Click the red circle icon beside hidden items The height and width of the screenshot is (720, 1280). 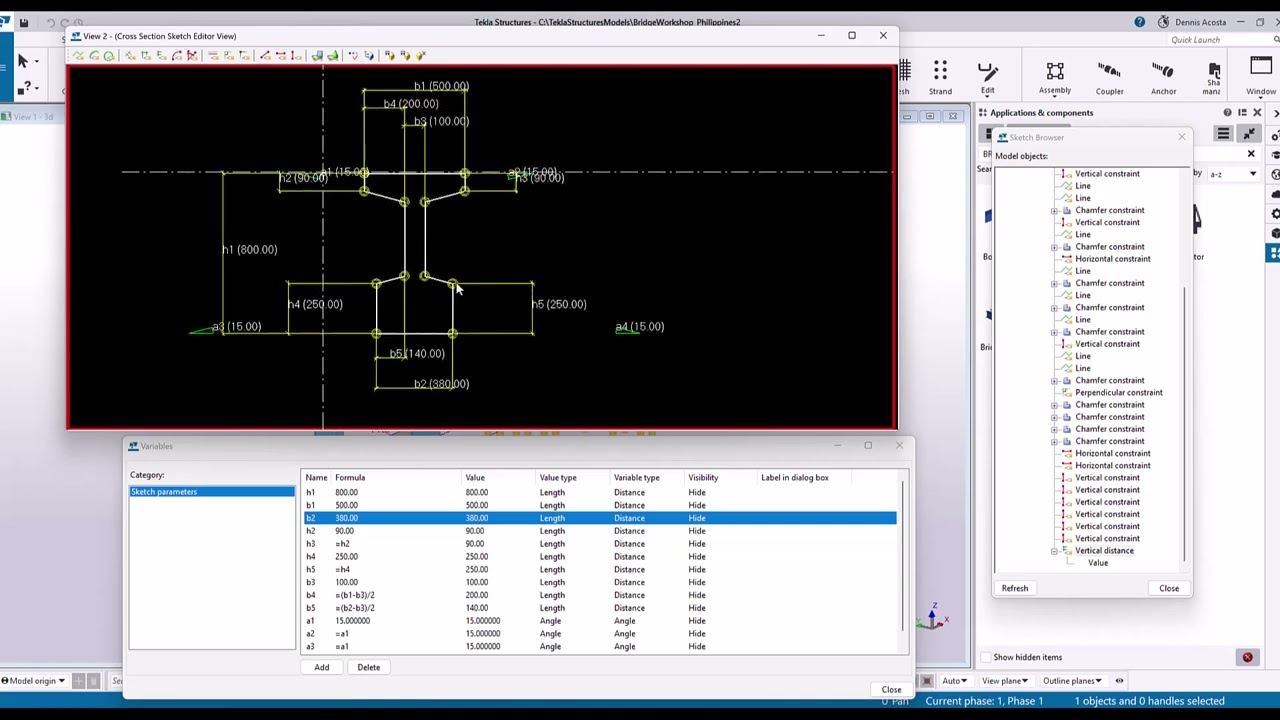pos(1247,657)
